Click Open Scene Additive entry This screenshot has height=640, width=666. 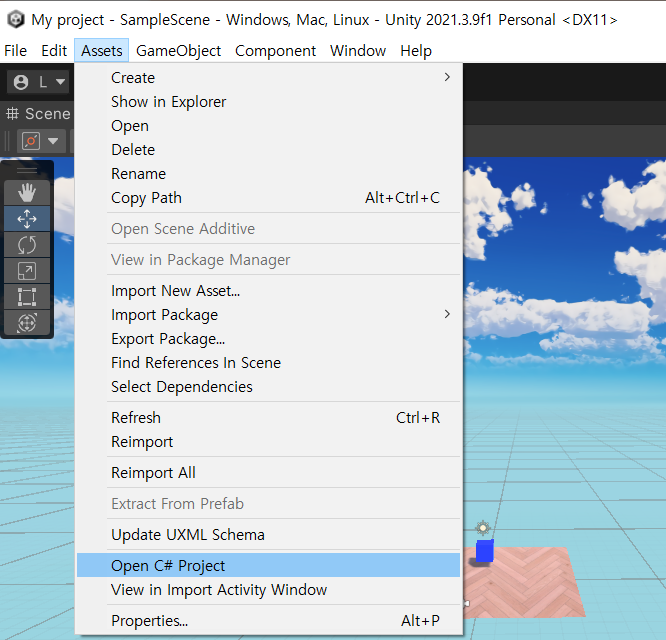[268, 229]
